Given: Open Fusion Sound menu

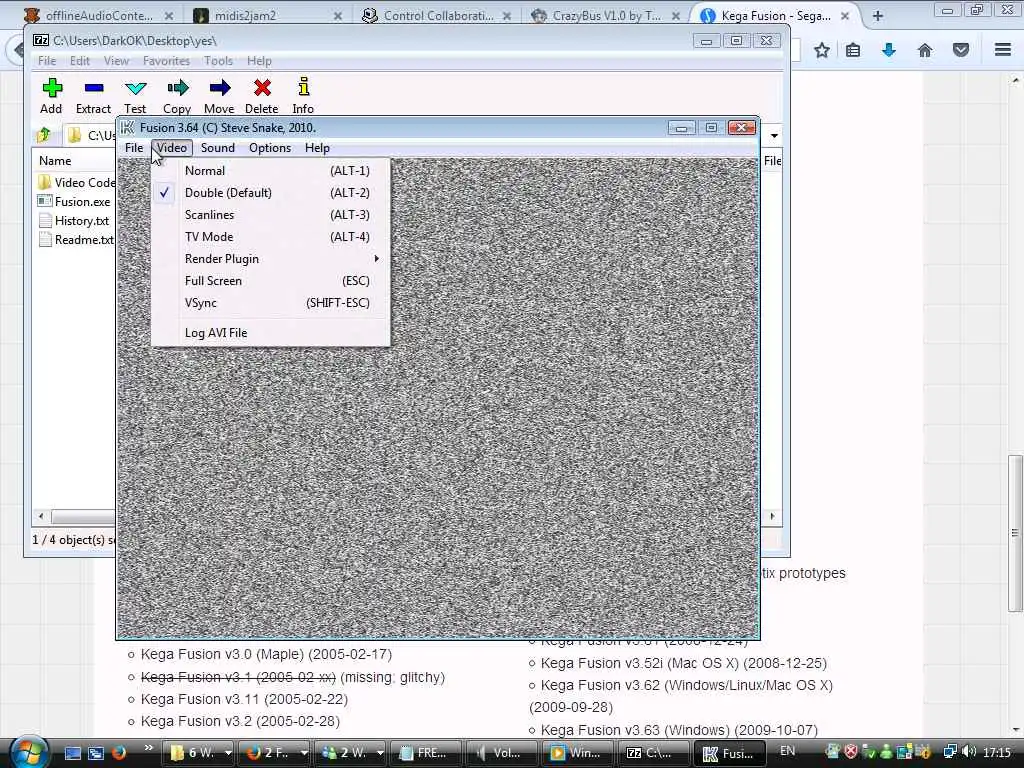Looking at the screenshot, I should pyautogui.click(x=217, y=148).
